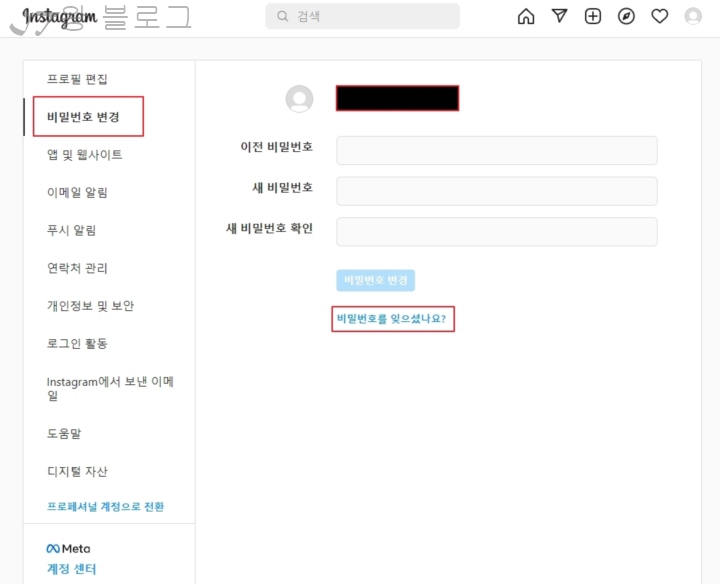Open 로그인 활동 settings
The width and height of the screenshot is (720, 584).
click(x=77, y=343)
